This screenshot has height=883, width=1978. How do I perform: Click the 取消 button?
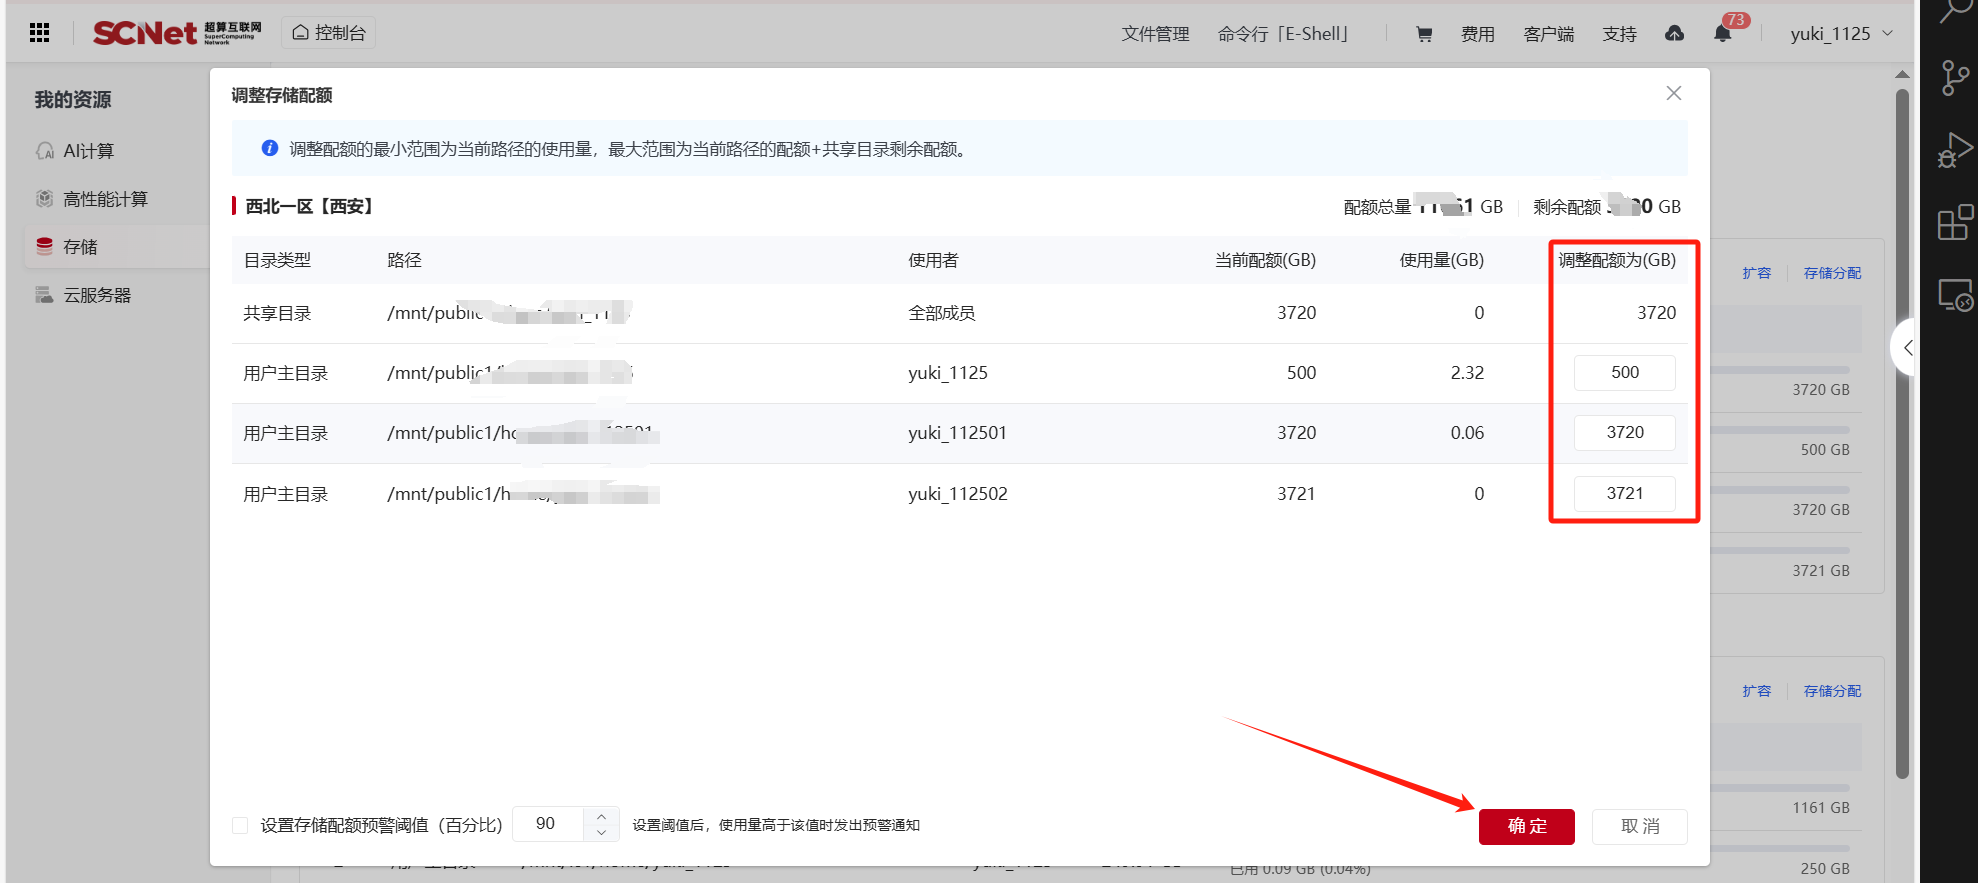1639,826
